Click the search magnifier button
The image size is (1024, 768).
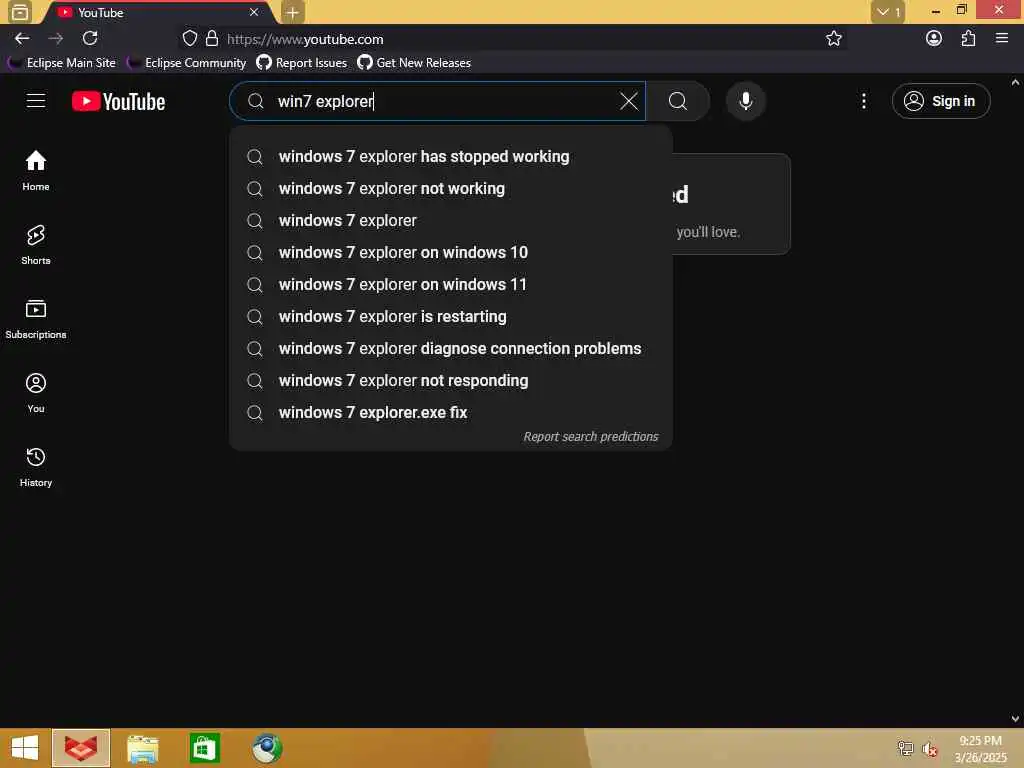point(678,101)
